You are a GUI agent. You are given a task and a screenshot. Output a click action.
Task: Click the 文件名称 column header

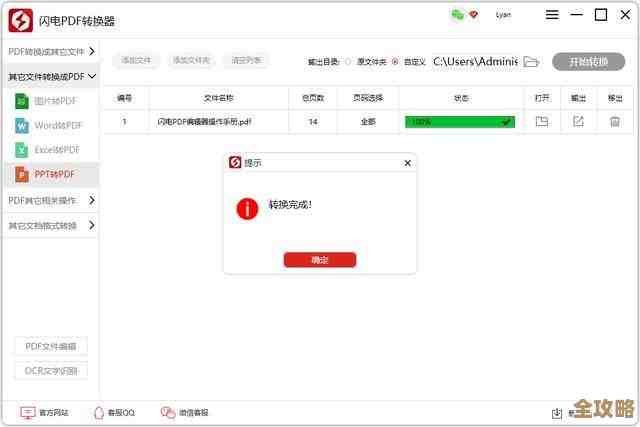click(x=219, y=98)
